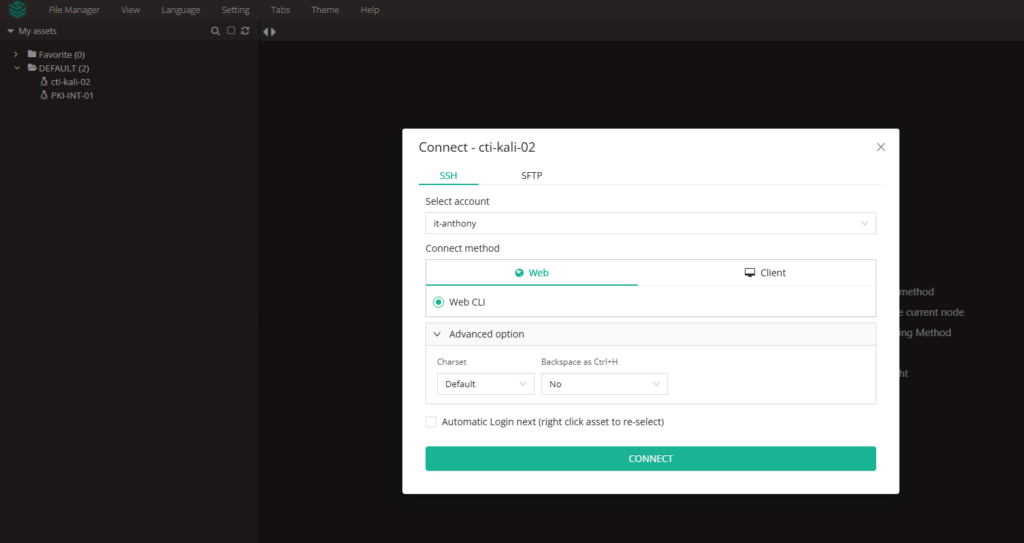Click the refresh icon in My assets
The height and width of the screenshot is (543, 1024).
pyautogui.click(x=245, y=31)
